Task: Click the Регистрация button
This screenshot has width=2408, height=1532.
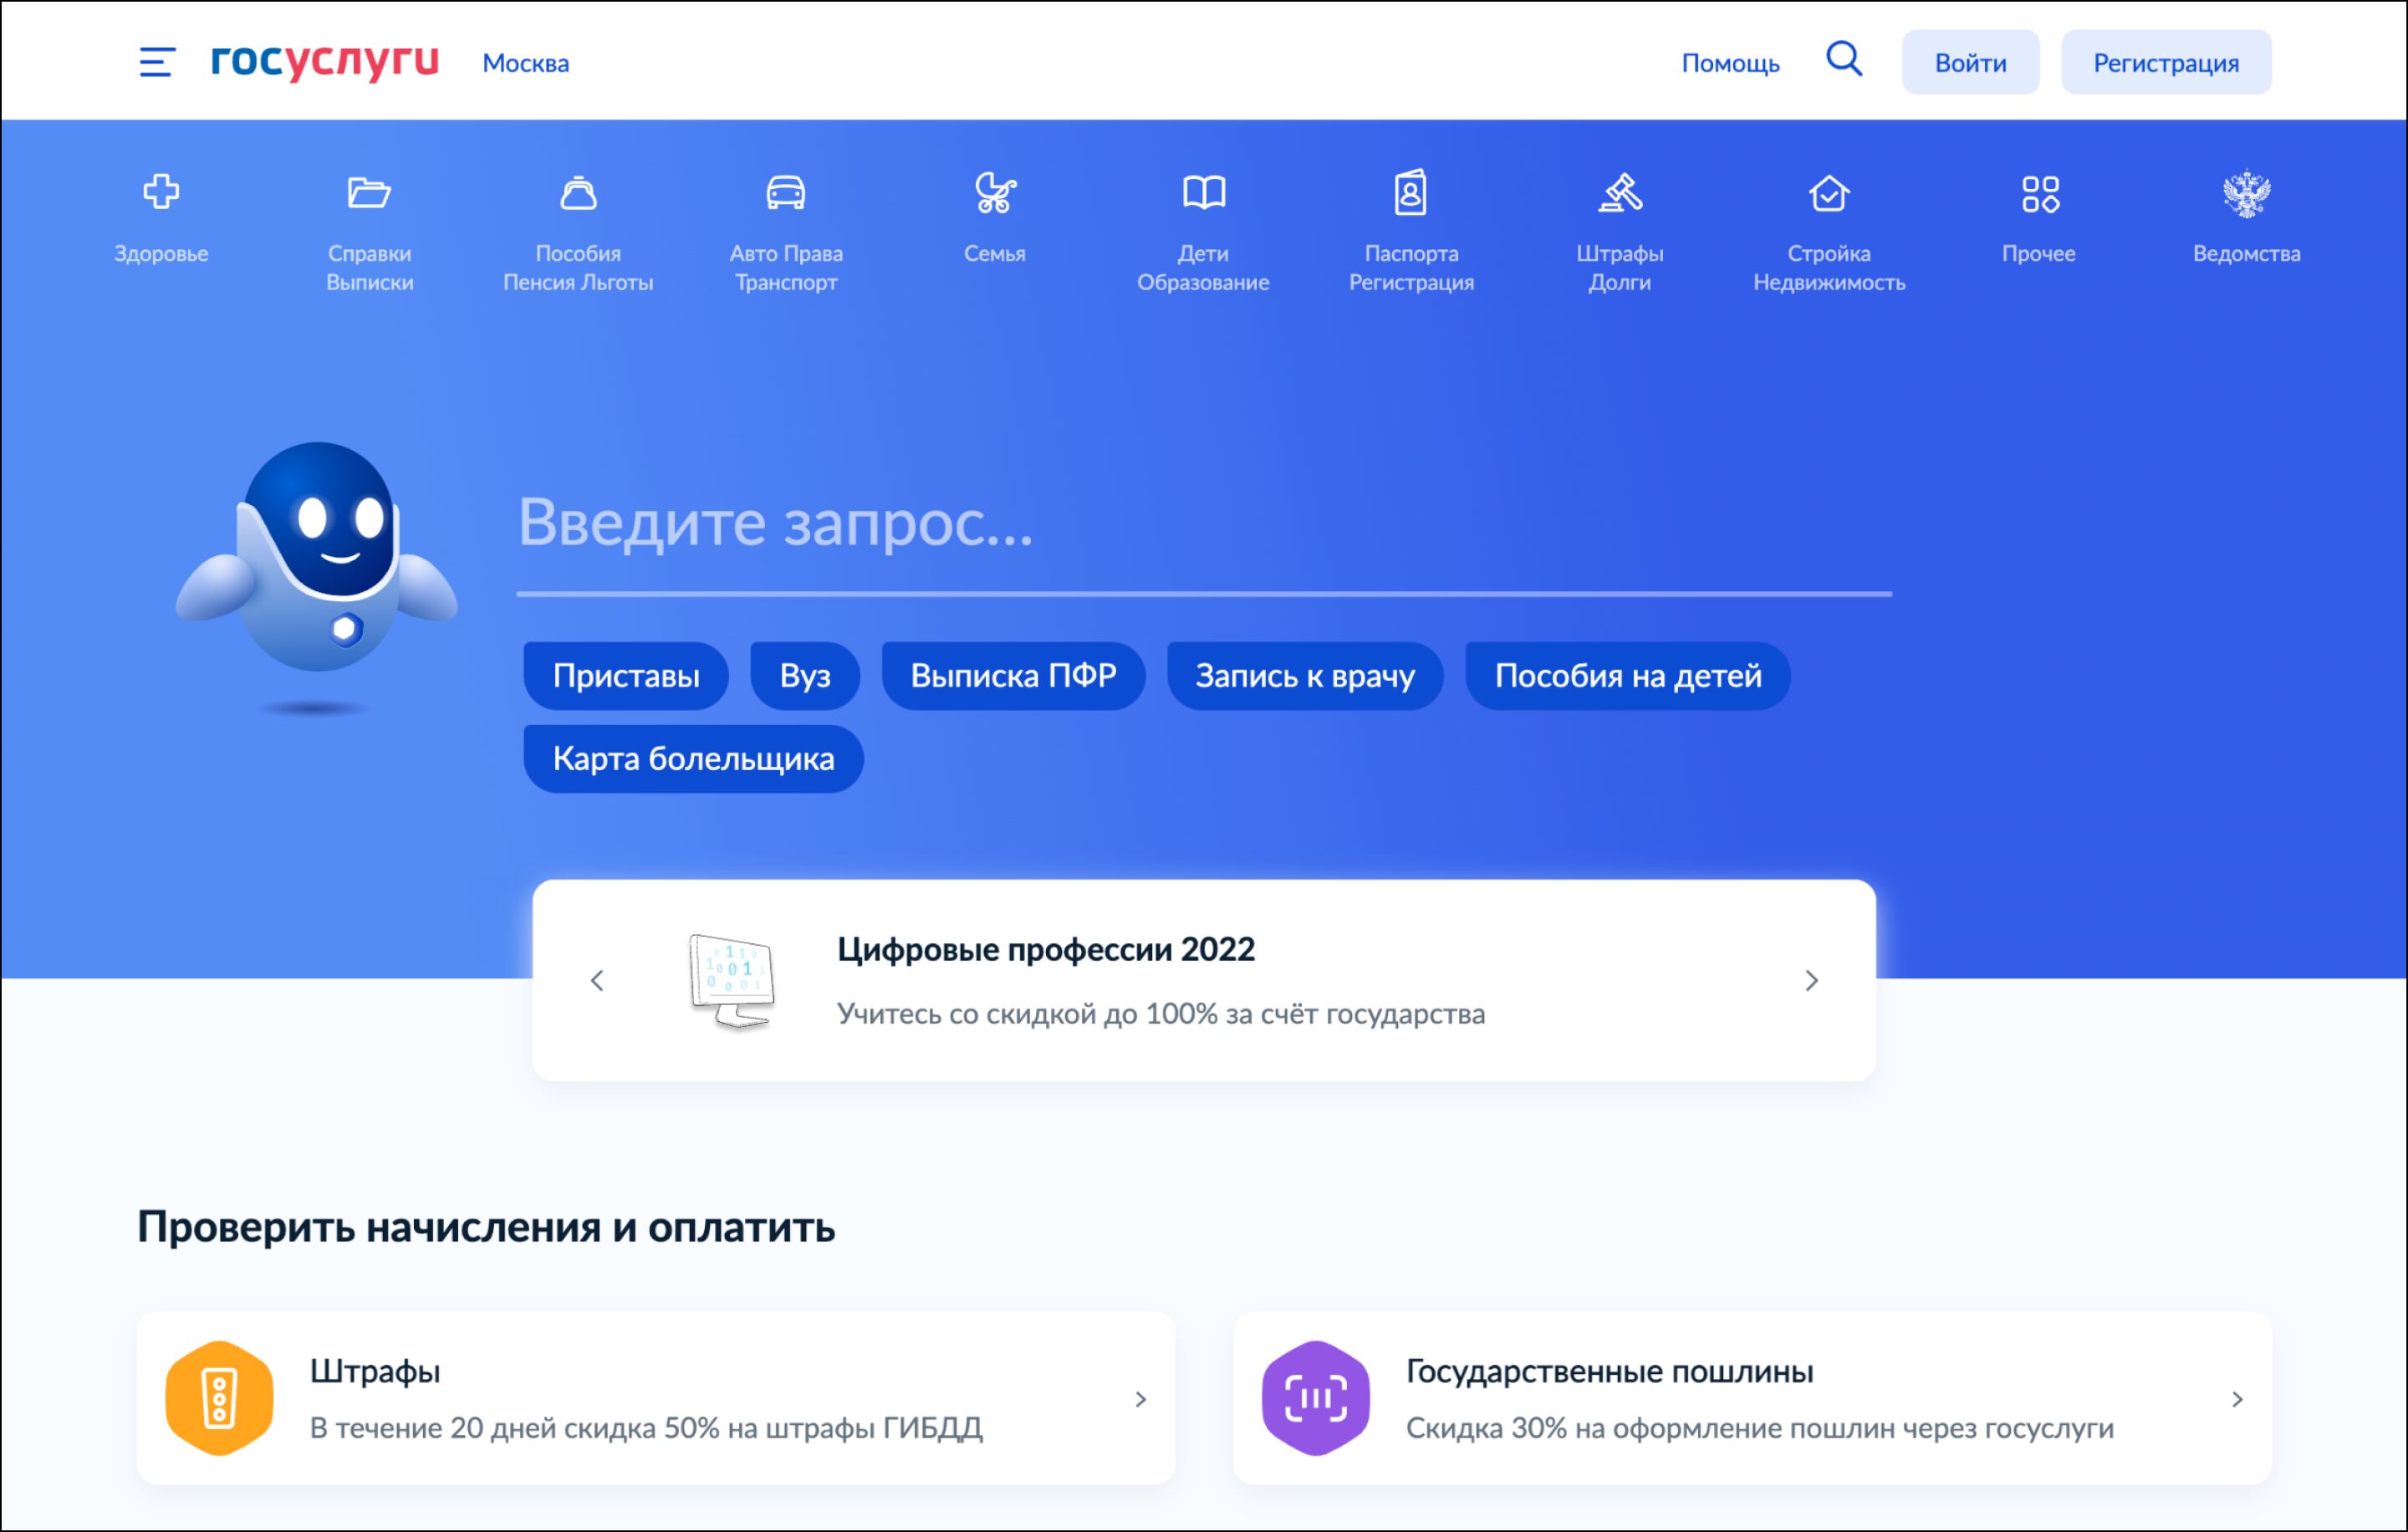Action: pyautogui.click(x=2166, y=63)
